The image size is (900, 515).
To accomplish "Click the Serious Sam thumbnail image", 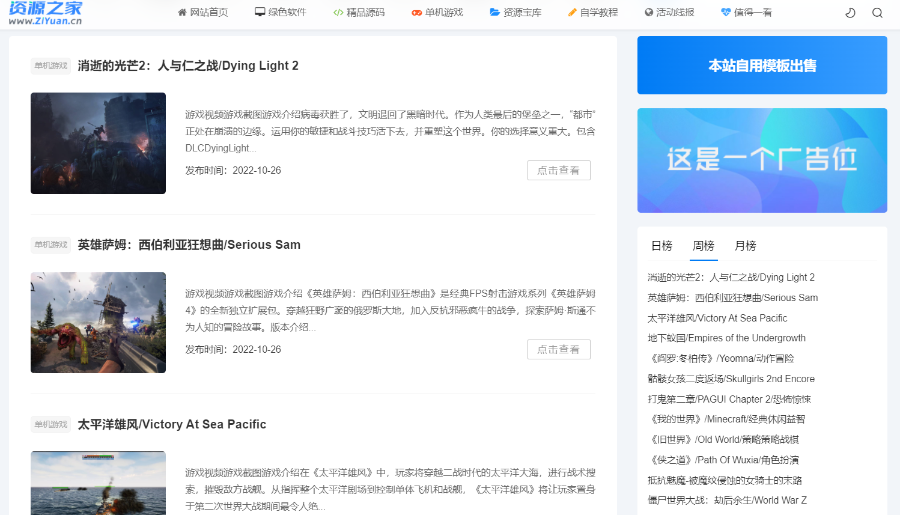I will click(x=98, y=322).
